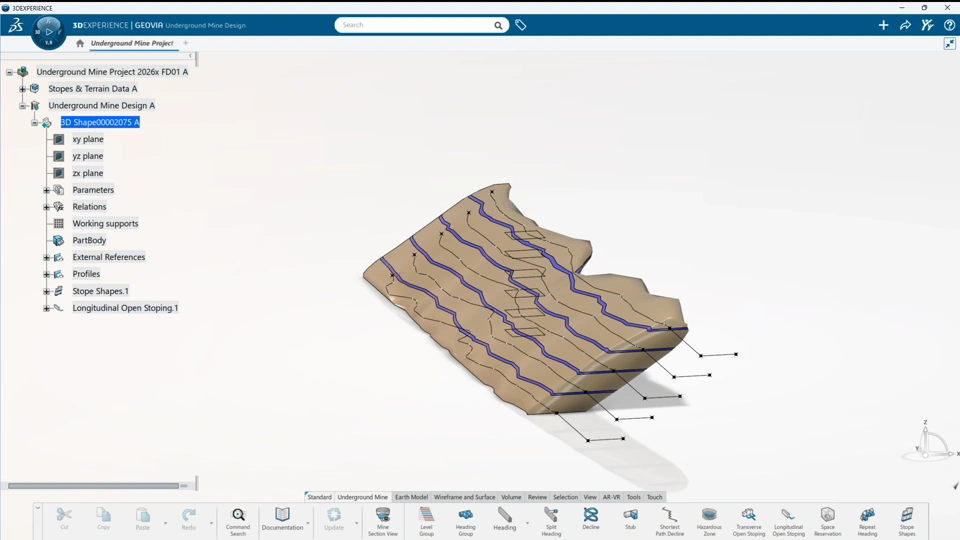
Task: Switch to the Volume tab
Action: [x=511, y=497]
